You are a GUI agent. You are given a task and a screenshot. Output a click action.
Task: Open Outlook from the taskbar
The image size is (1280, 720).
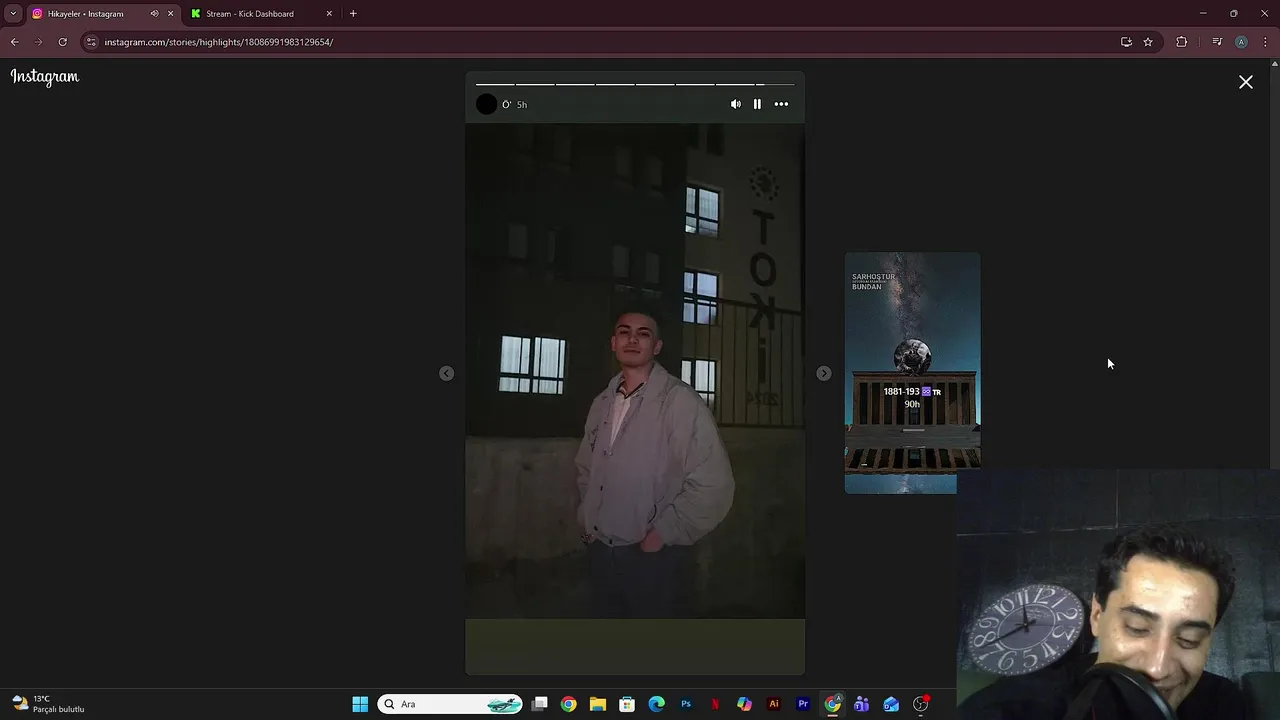[x=891, y=704]
